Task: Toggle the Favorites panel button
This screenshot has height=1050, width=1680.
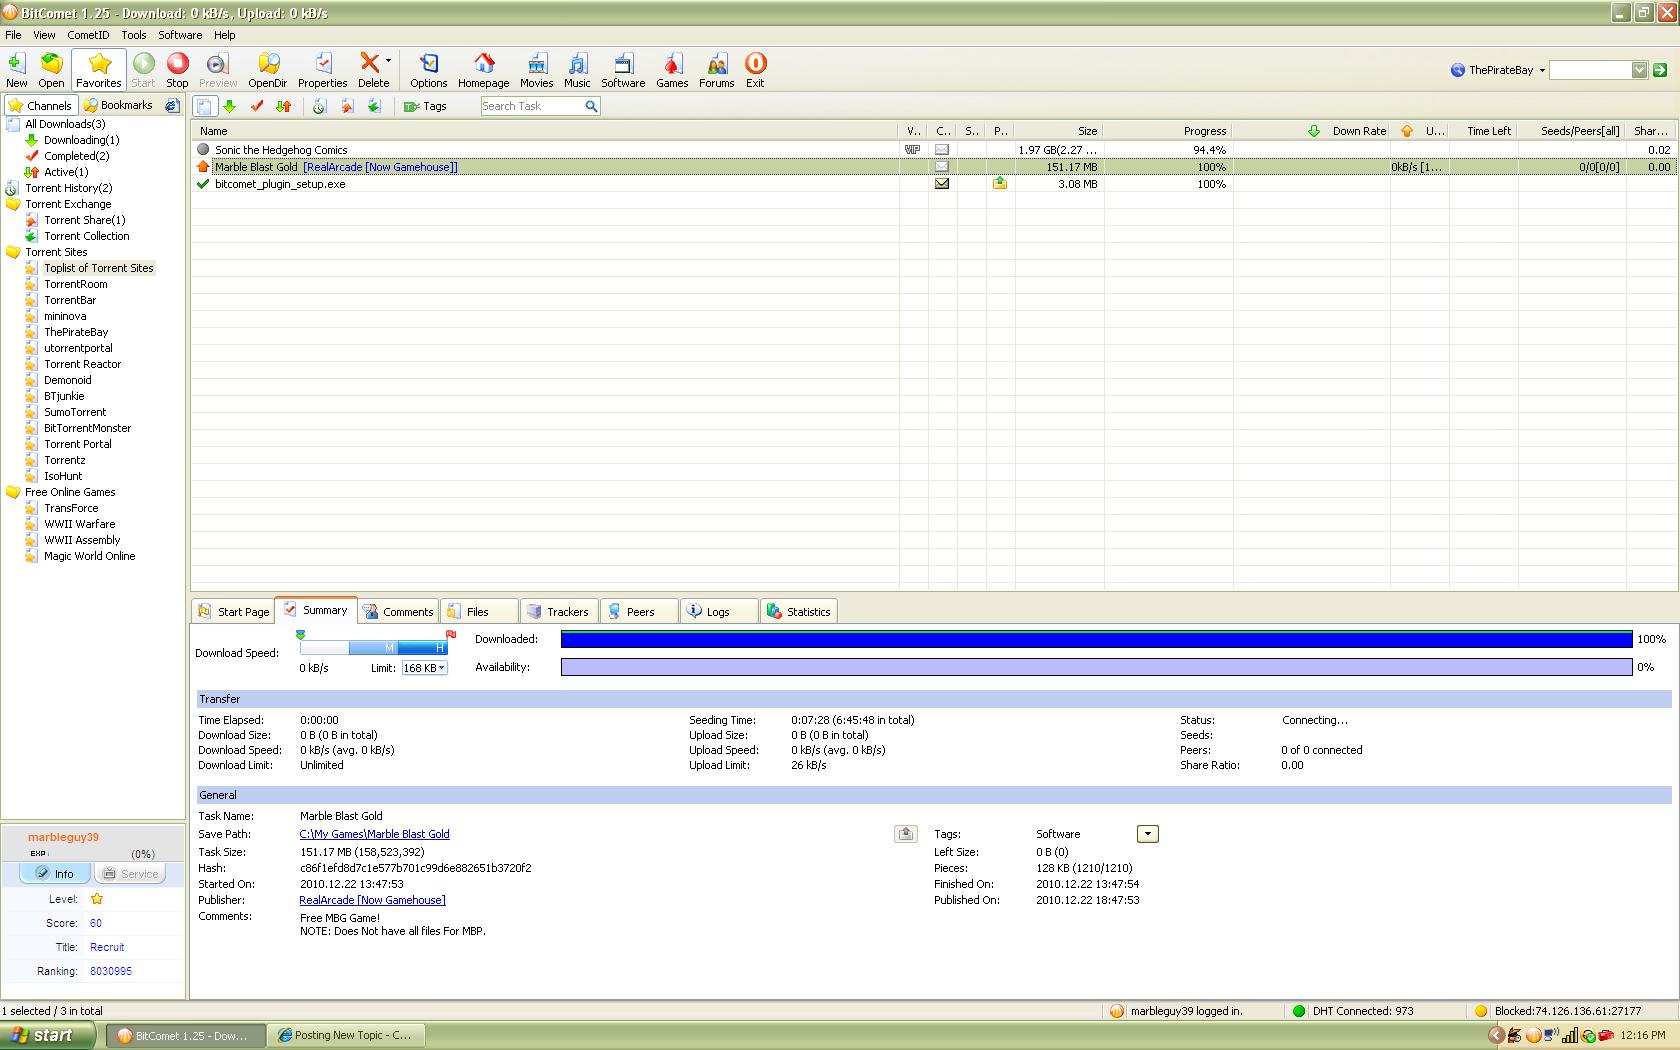Action: click(99, 70)
